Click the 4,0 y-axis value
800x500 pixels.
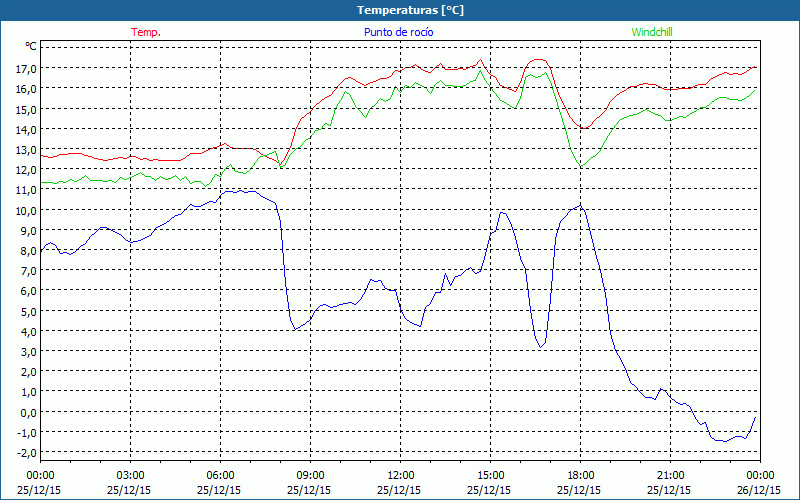coord(30,331)
